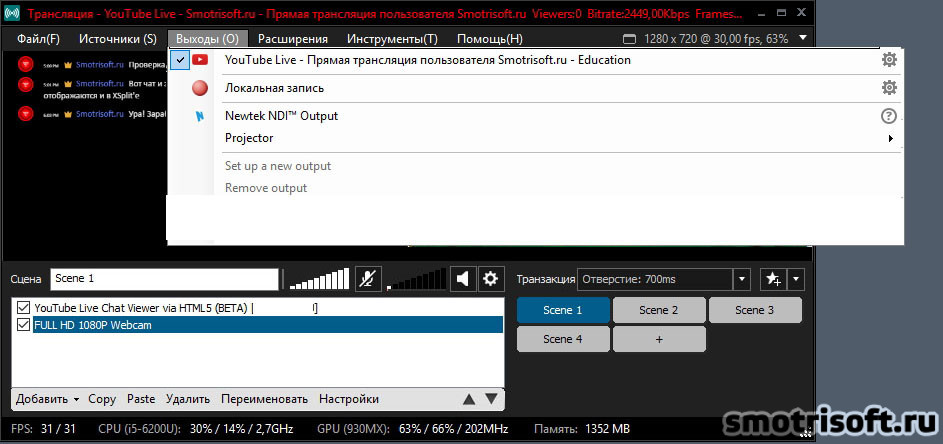943x444 pixels.
Task: Open source Настройки
Action: point(349,399)
